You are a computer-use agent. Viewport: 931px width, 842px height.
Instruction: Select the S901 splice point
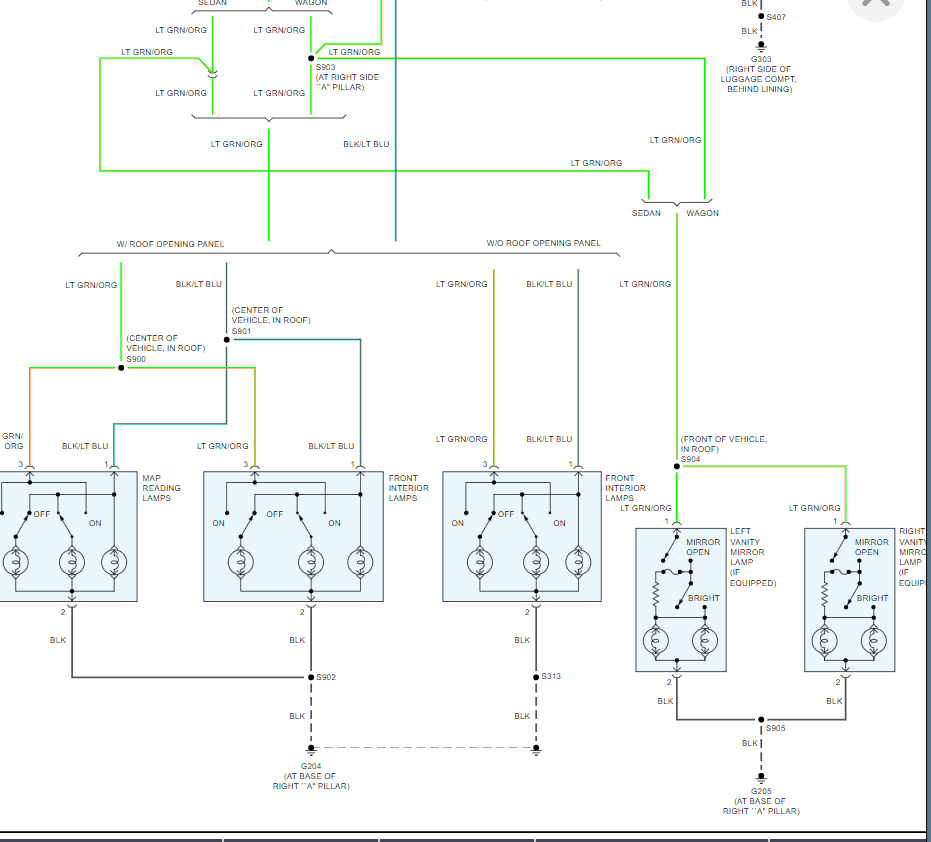point(227,340)
